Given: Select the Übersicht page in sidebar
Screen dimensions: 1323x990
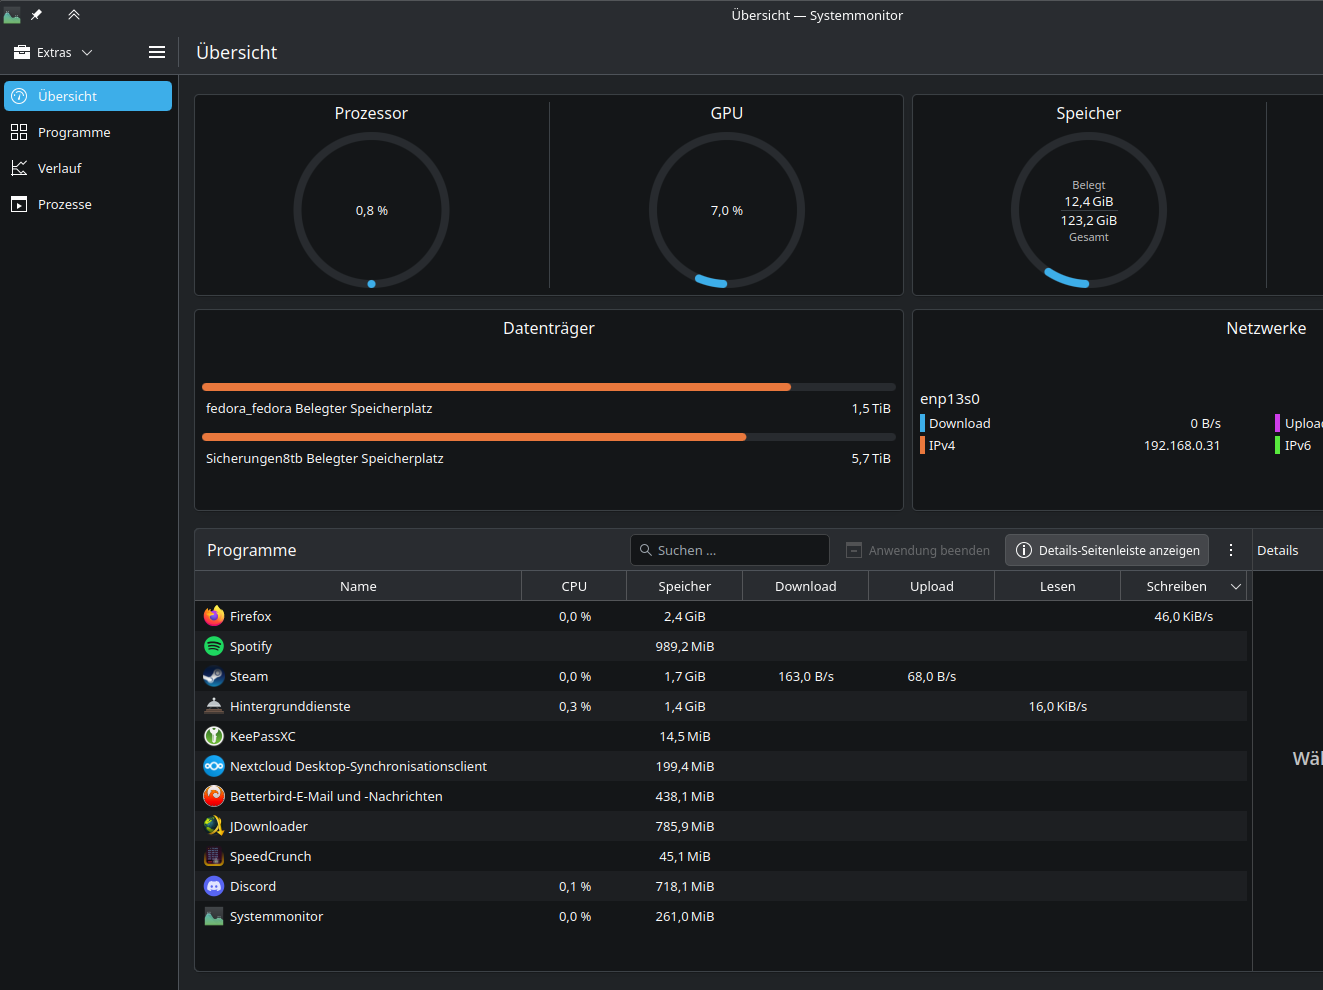Looking at the screenshot, I should pos(88,96).
